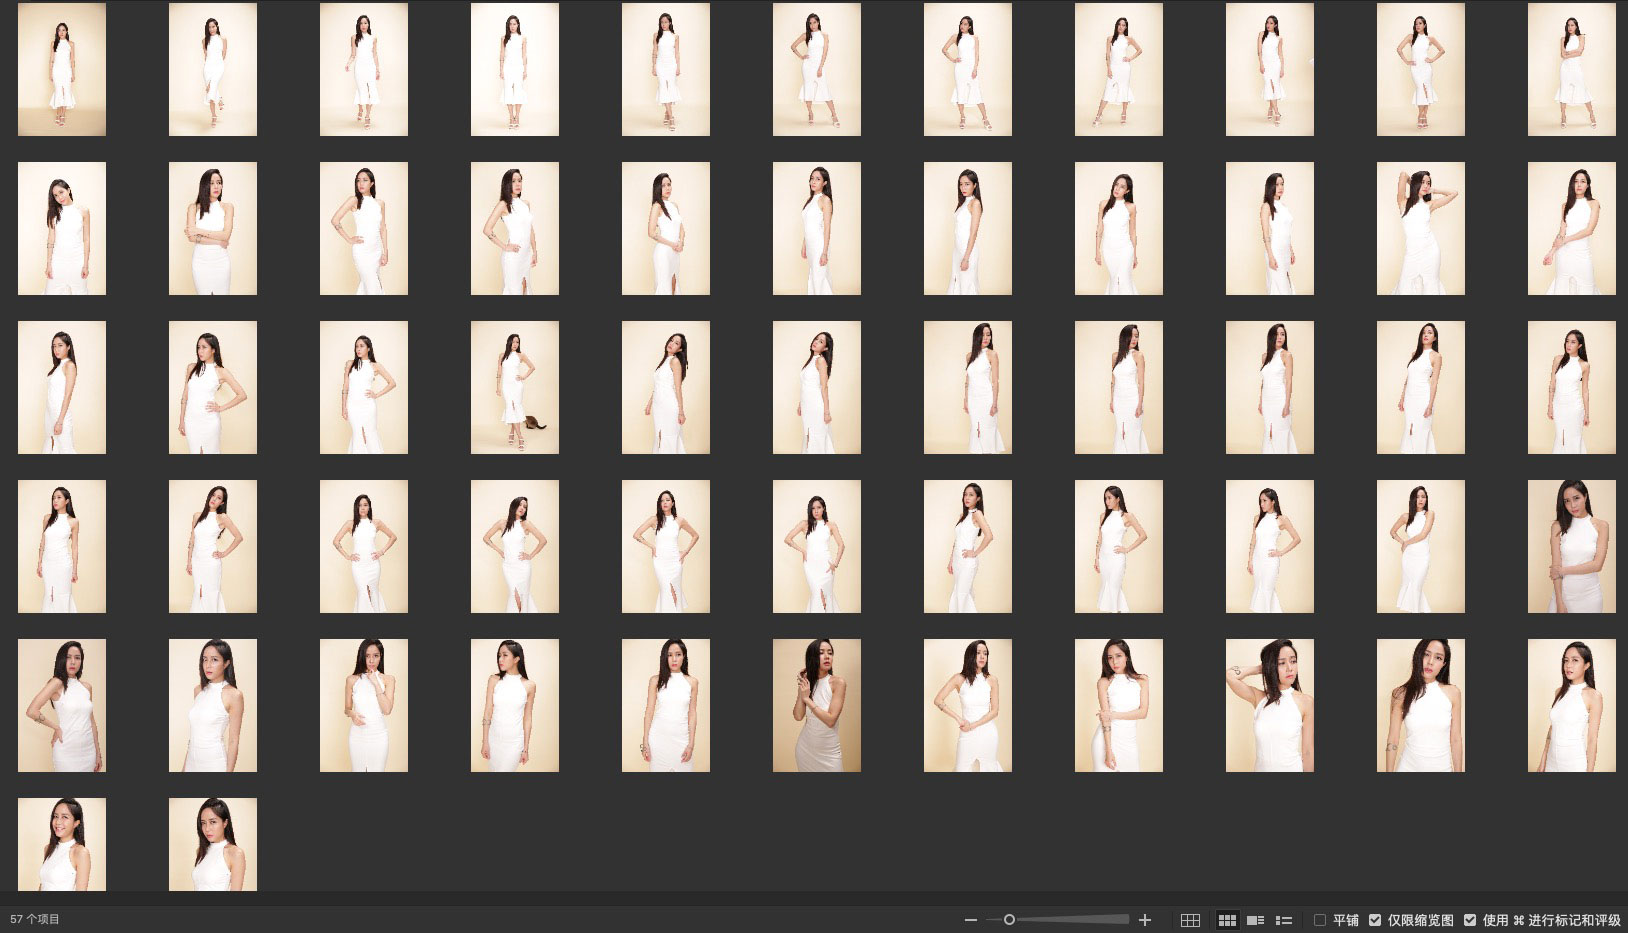
Task: Select the last thumbnail in the bottom row
Action: [213, 844]
